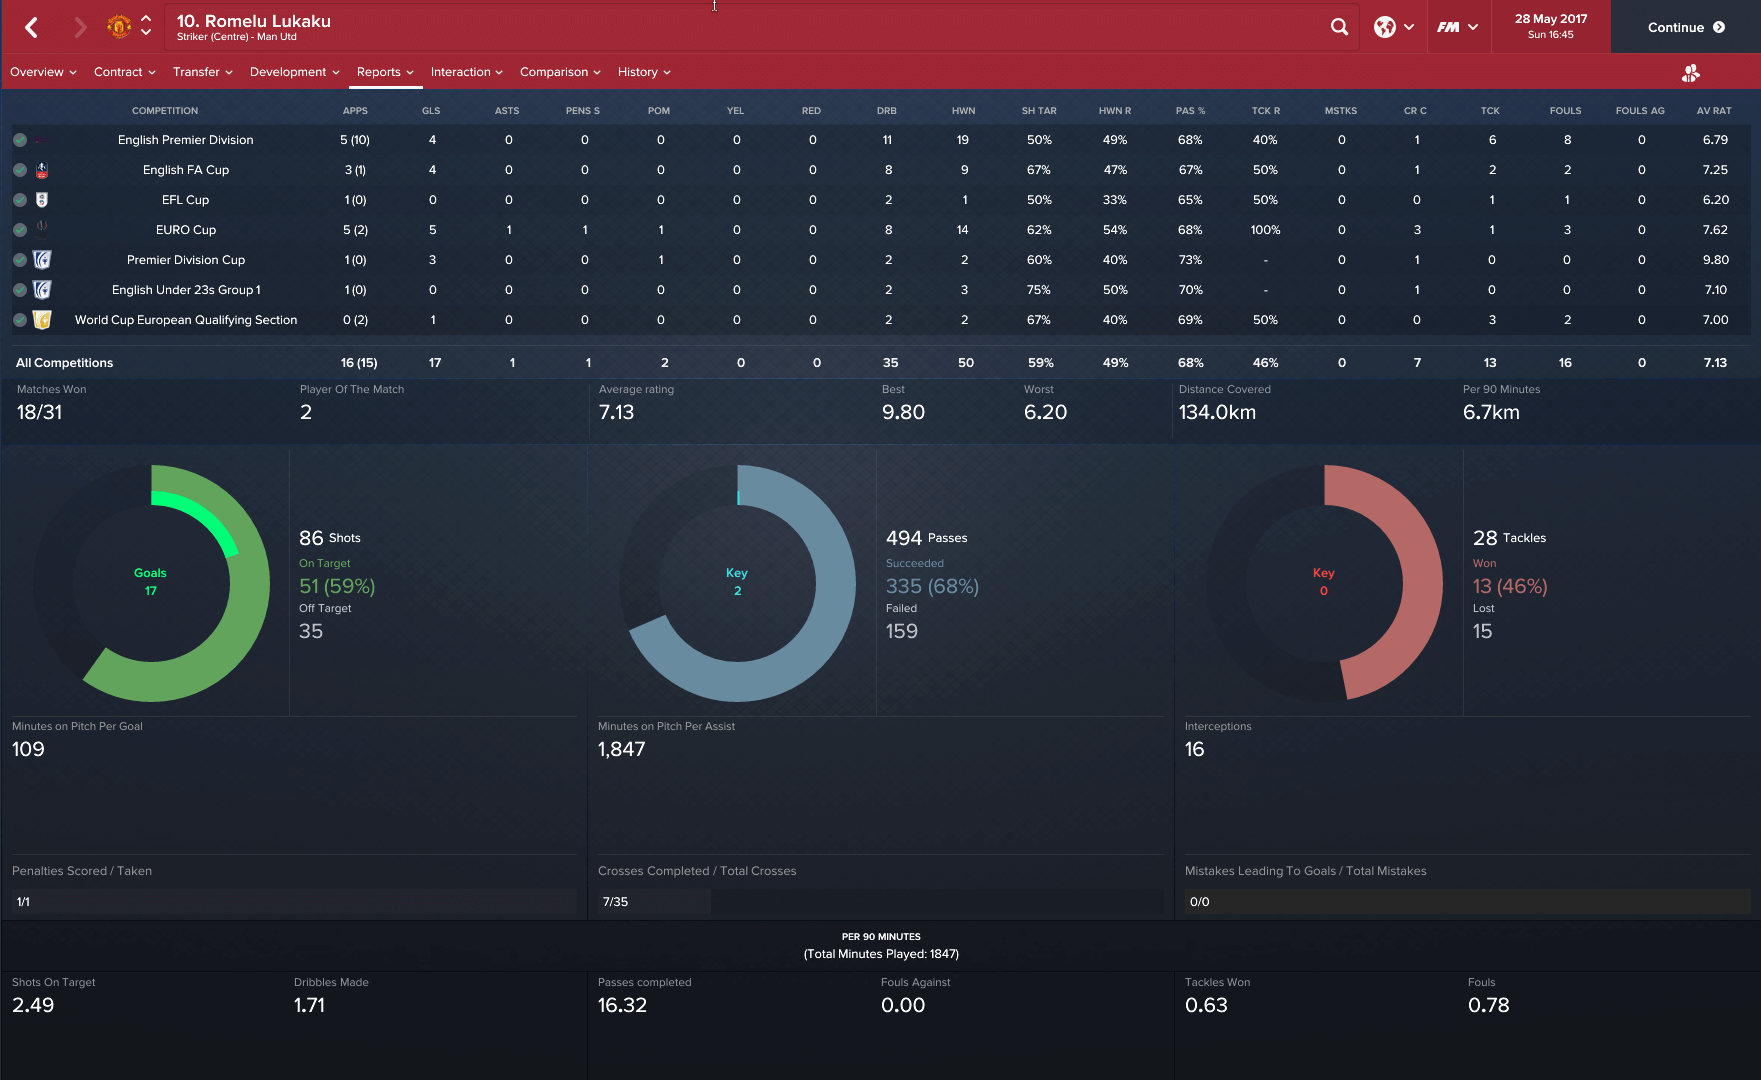1761x1080 pixels.
Task: Open the FM menu
Action: click(1457, 27)
